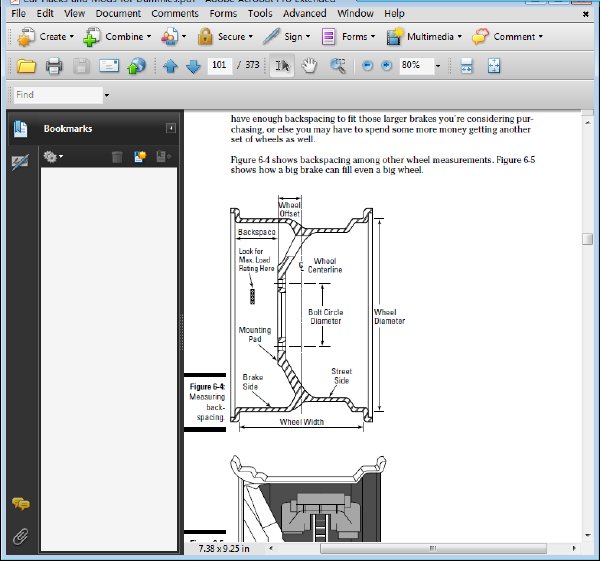
Task: Click the Backspace label in diagram
Action: coord(256,232)
